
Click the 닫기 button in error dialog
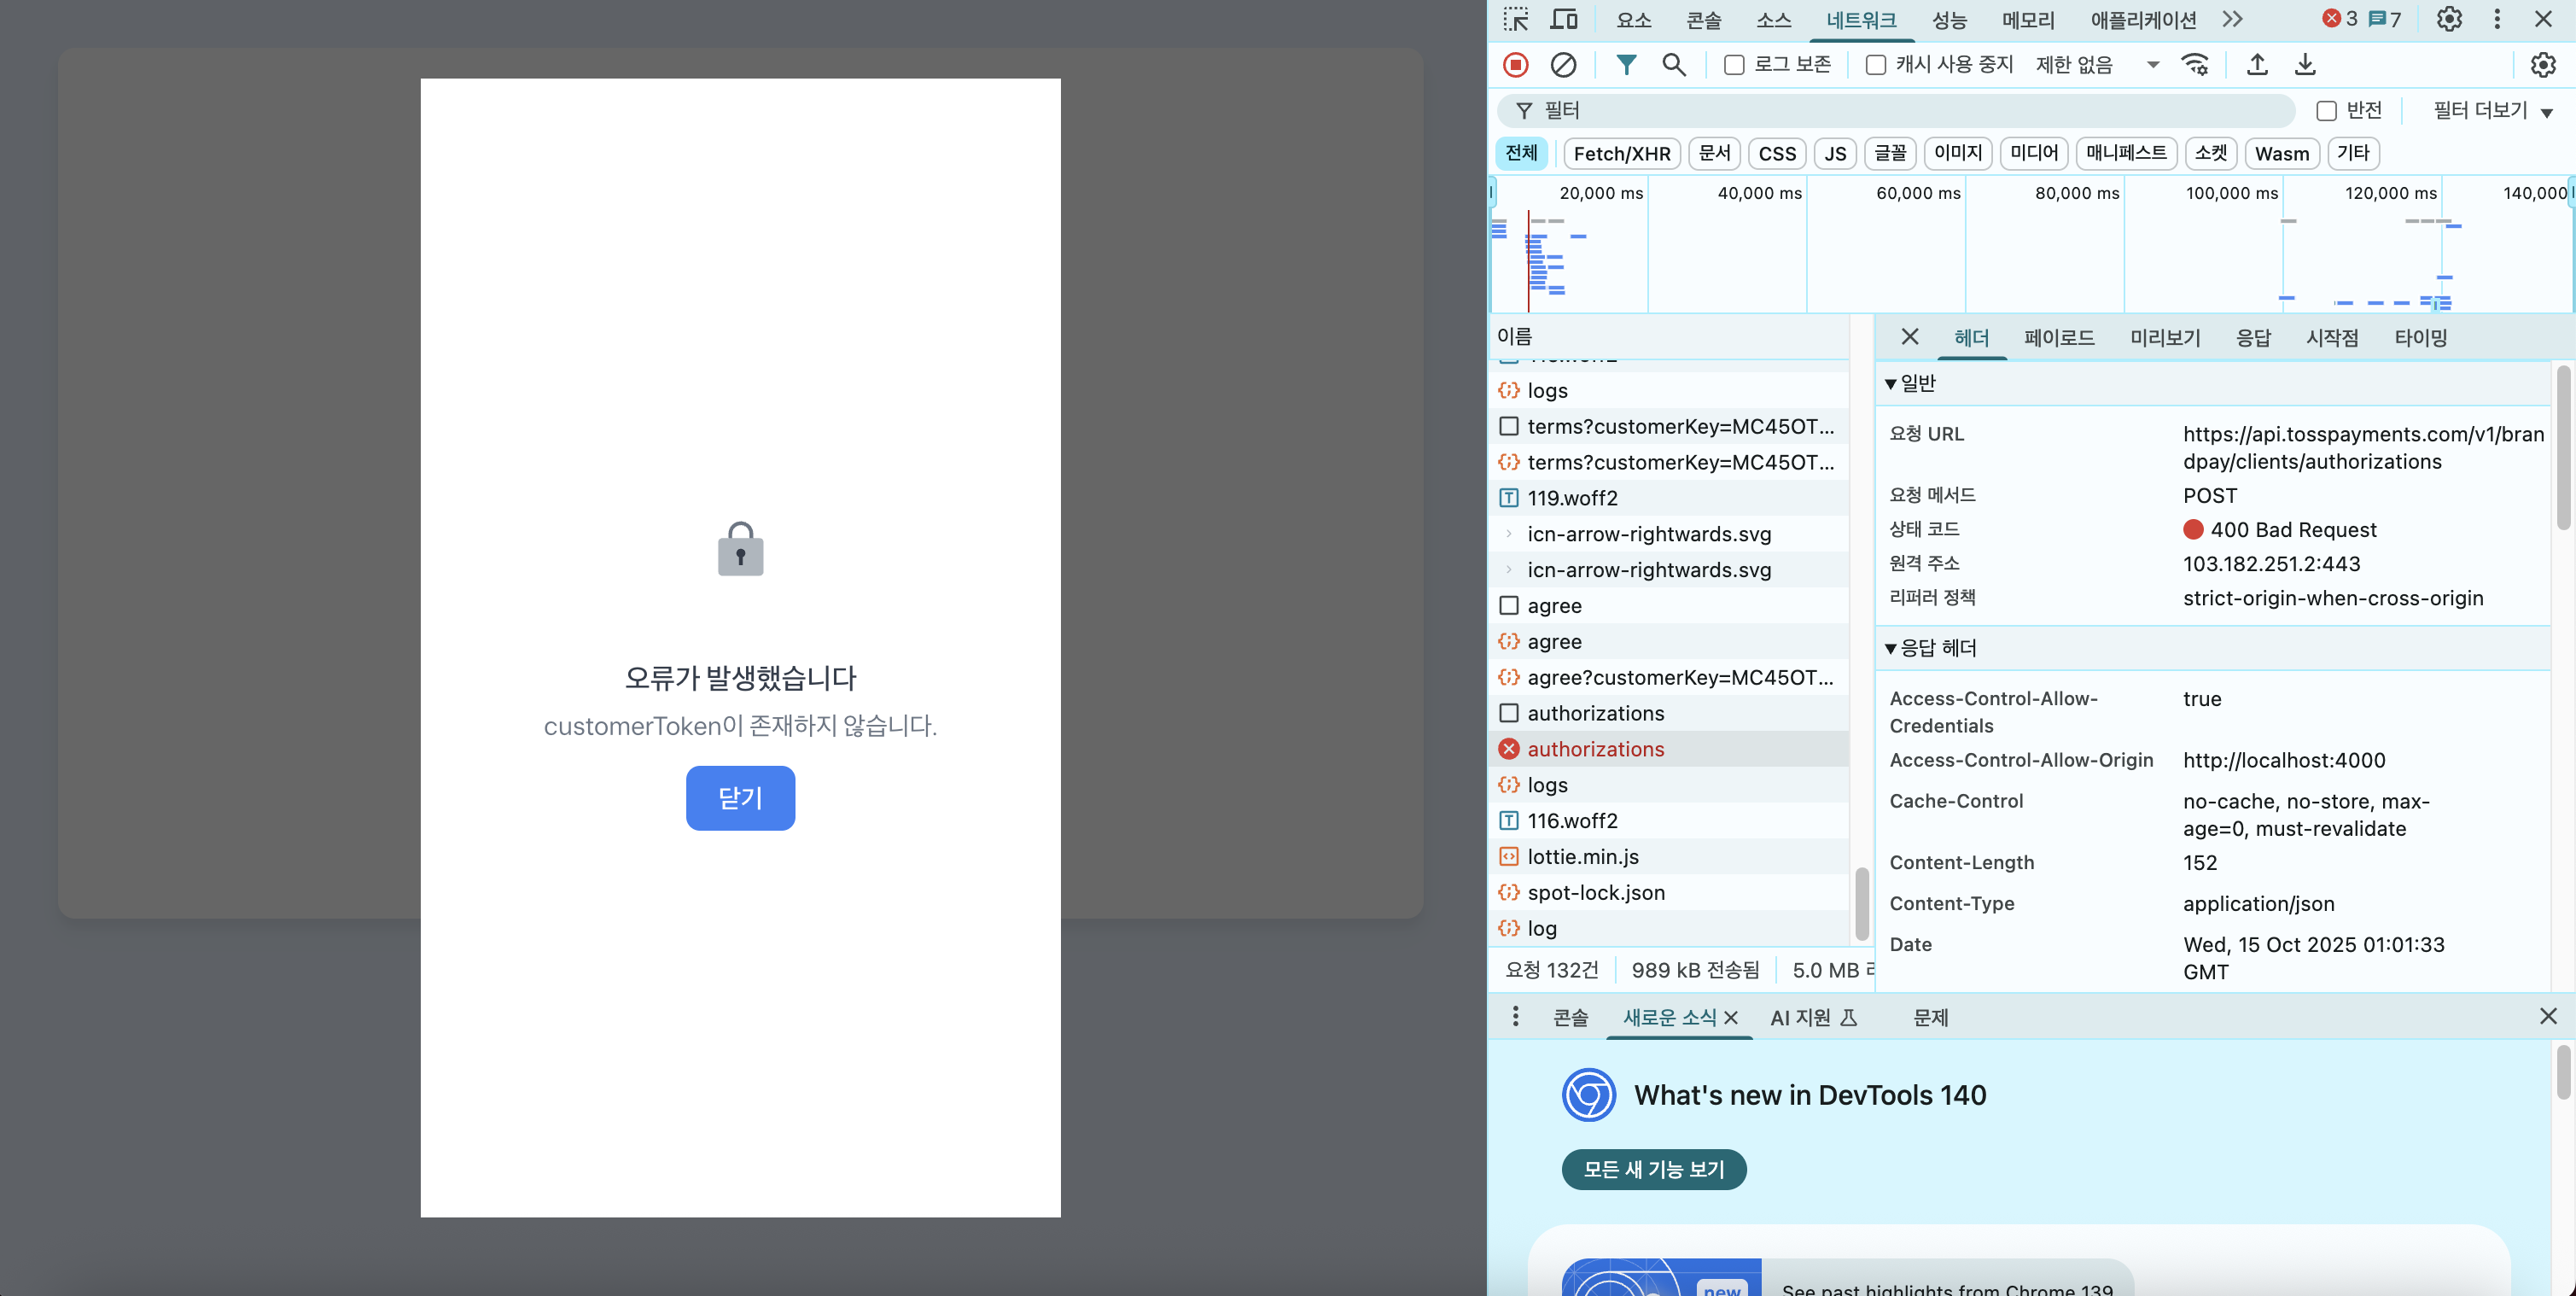pos(740,798)
